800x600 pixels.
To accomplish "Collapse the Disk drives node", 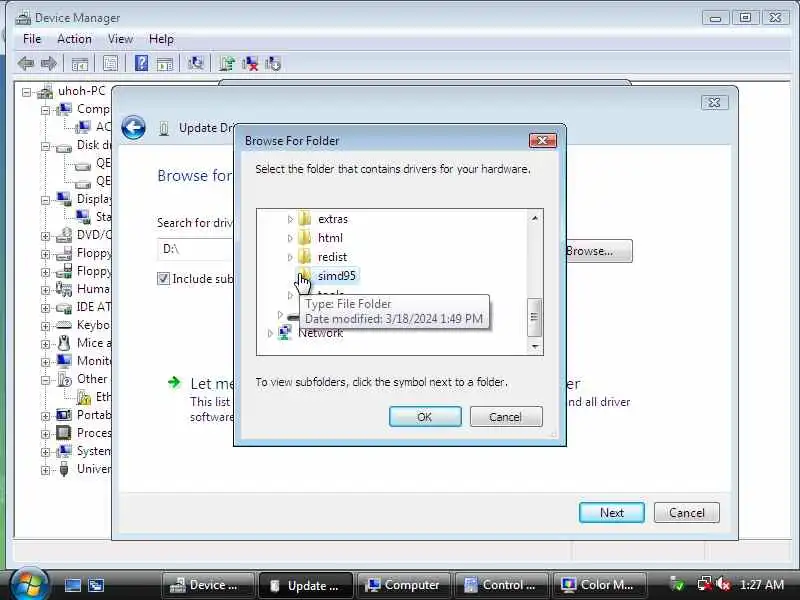I will coord(45,146).
